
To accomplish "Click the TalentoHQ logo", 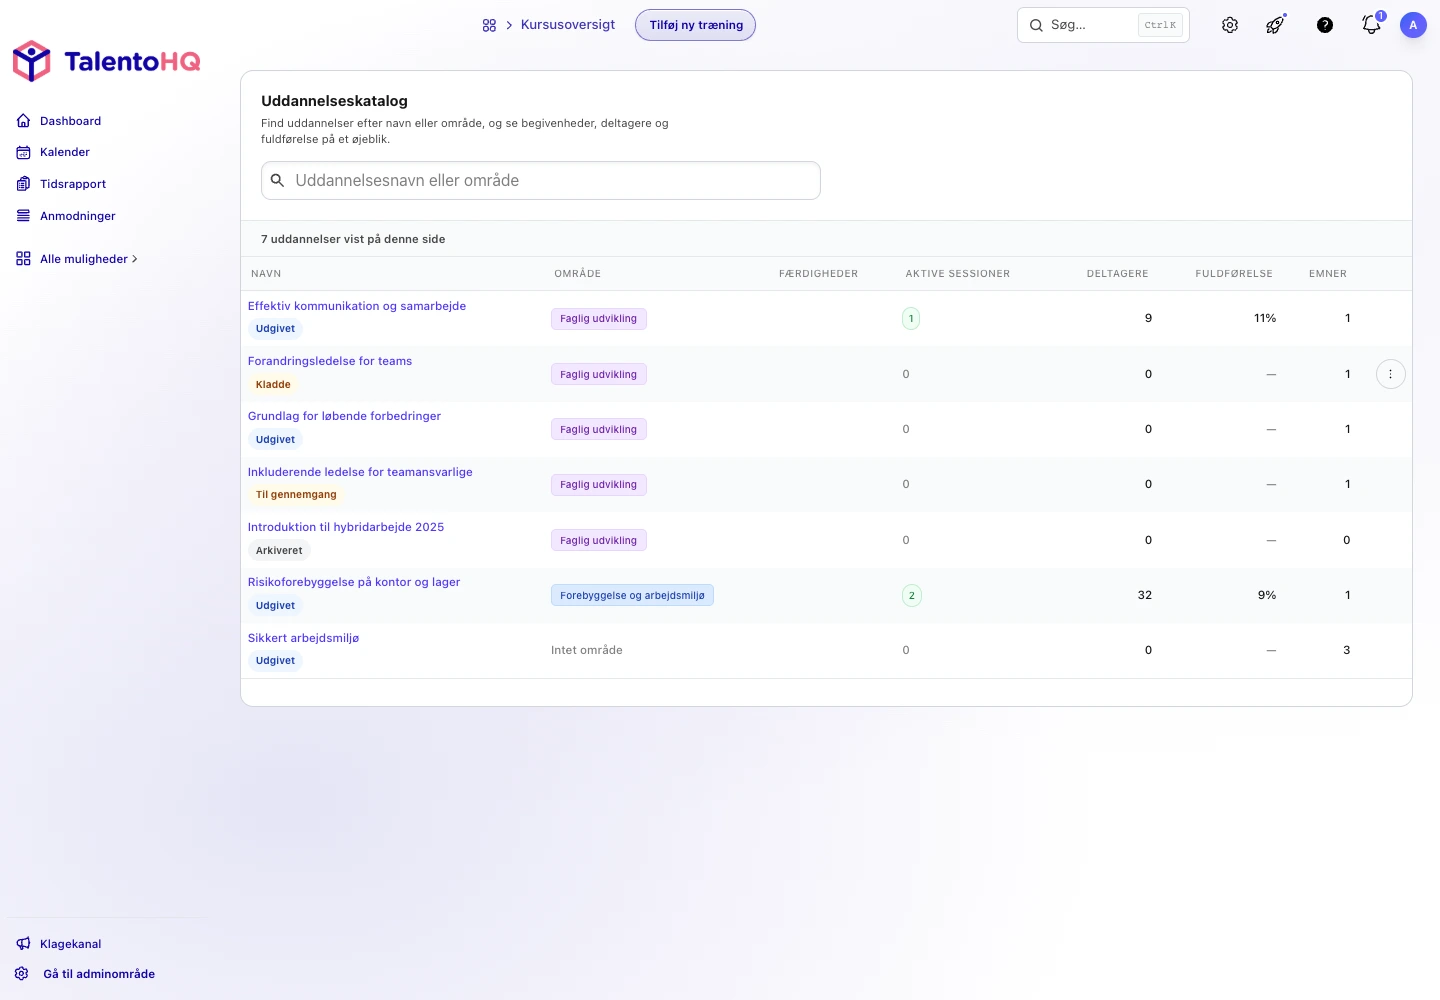I will click(106, 61).
